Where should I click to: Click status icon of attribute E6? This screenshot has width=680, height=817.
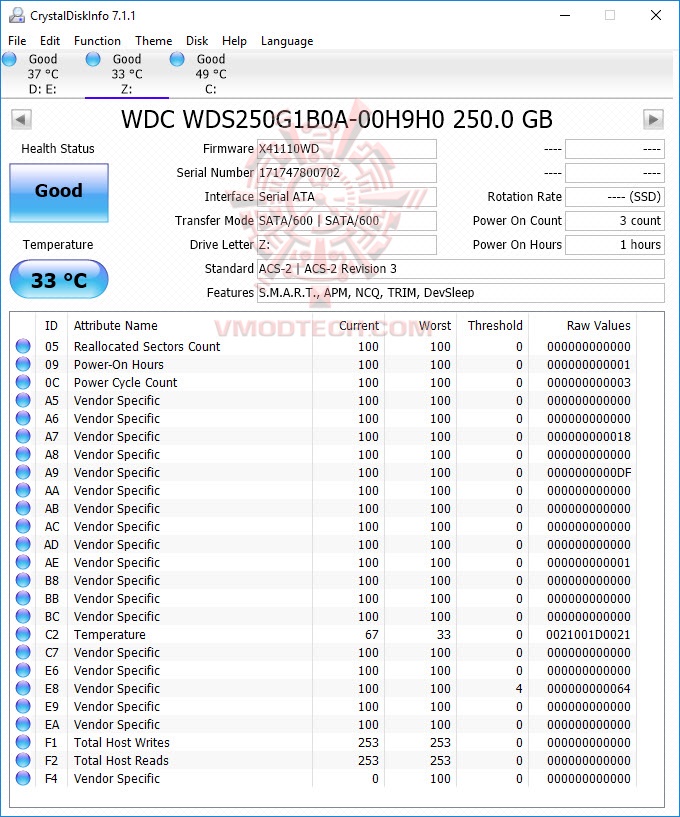point(23,670)
